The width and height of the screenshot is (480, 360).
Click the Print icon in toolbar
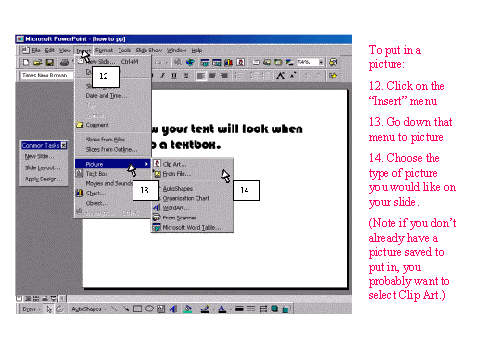(x=64, y=62)
